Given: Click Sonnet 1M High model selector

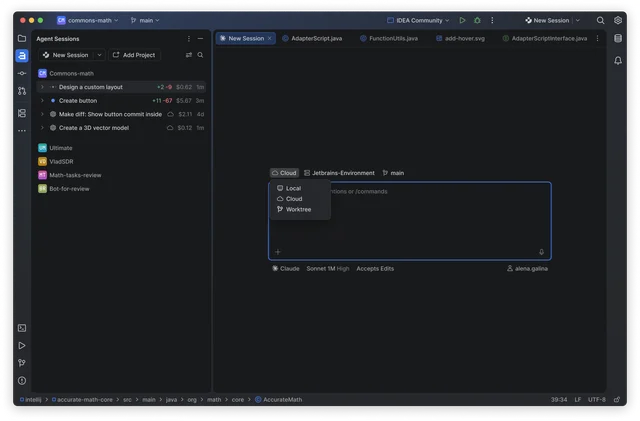Looking at the screenshot, I should point(328,269).
